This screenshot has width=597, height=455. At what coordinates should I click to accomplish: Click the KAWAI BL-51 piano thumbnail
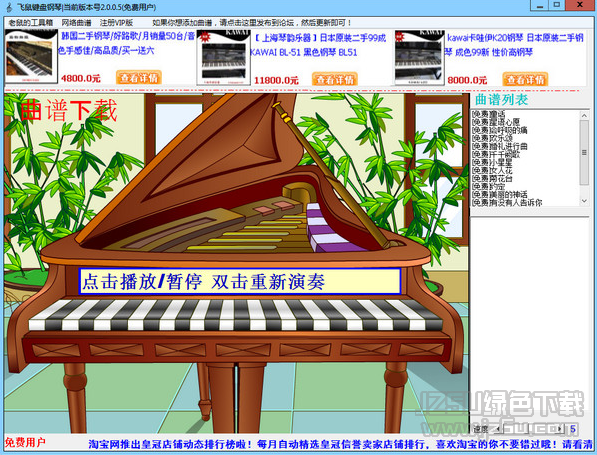[x=224, y=57]
